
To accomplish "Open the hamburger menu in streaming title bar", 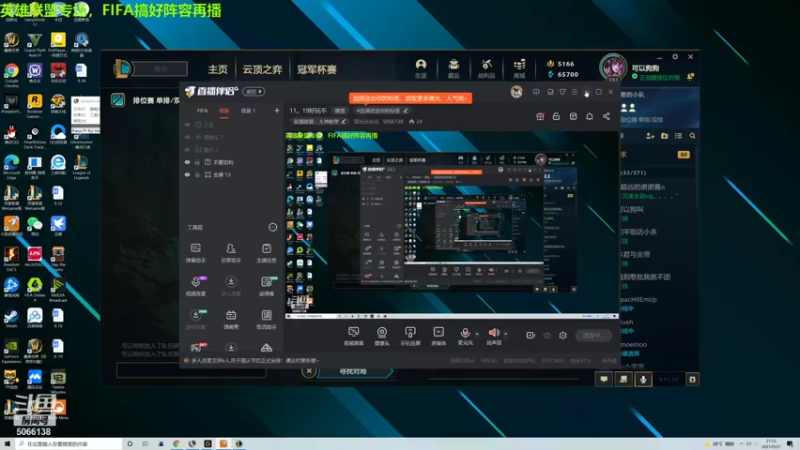I will 574,92.
